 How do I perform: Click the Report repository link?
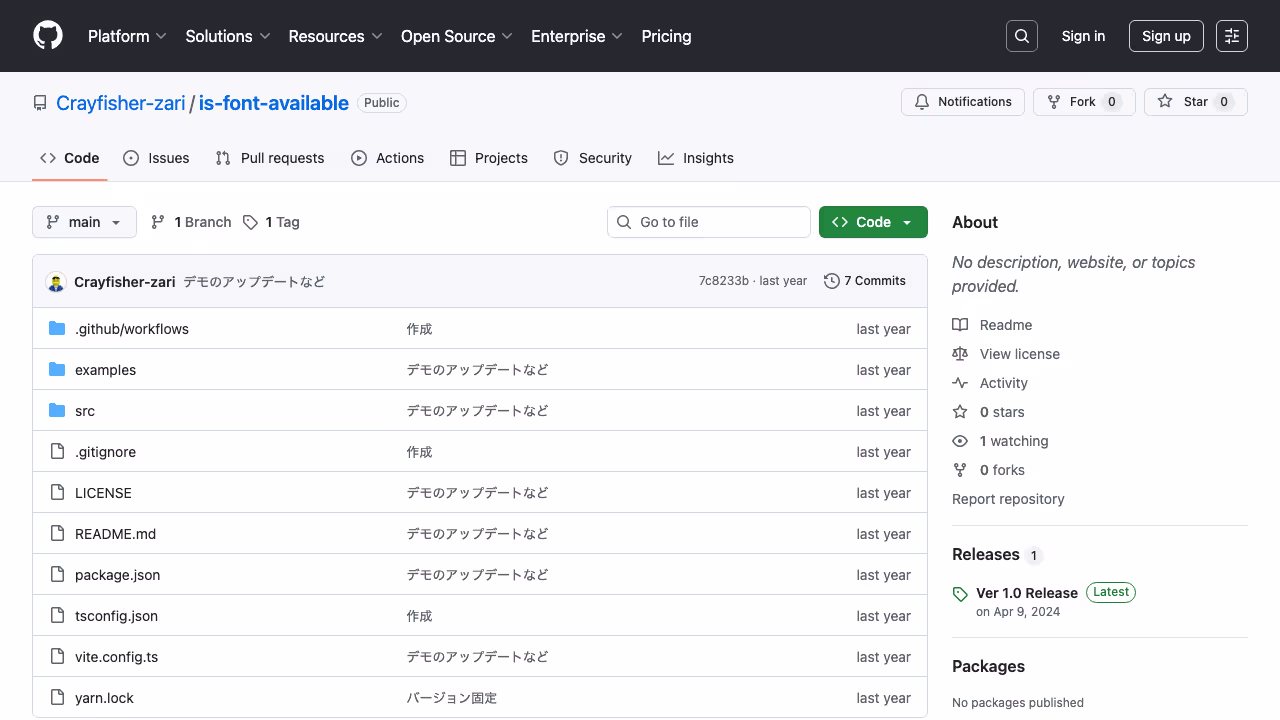click(x=1008, y=499)
